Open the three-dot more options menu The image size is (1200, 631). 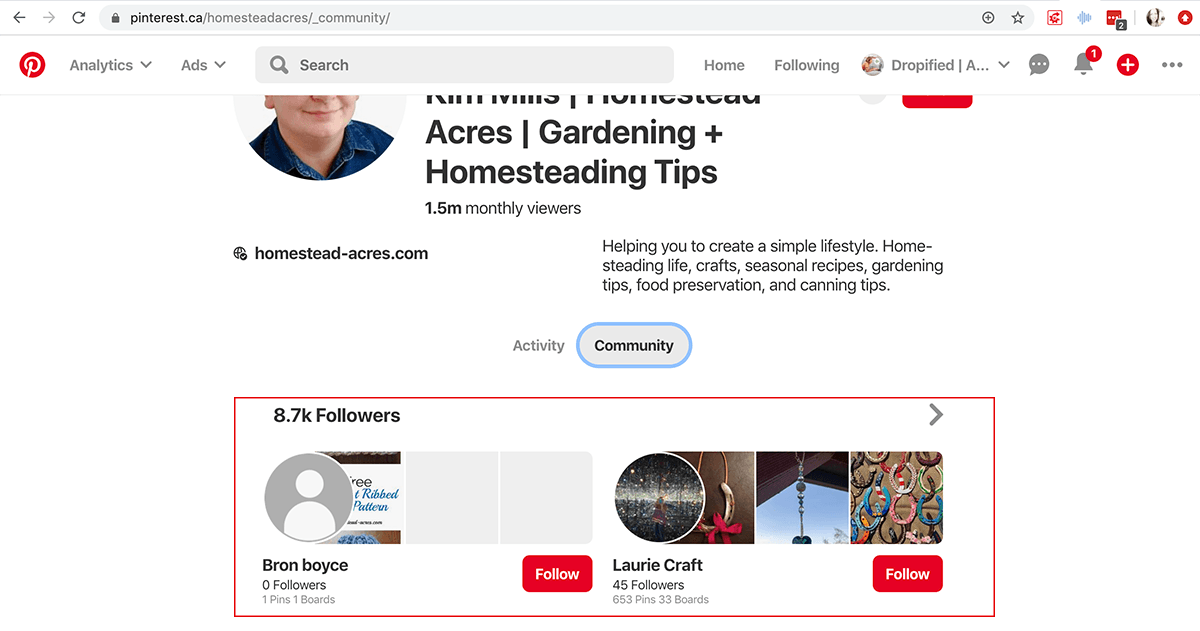[x=1172, y=65]
